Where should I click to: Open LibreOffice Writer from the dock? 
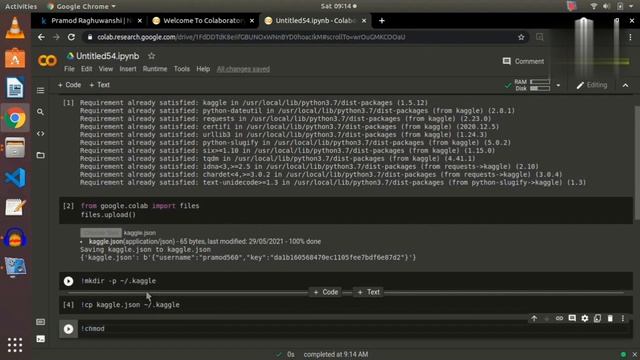(15, 88)
